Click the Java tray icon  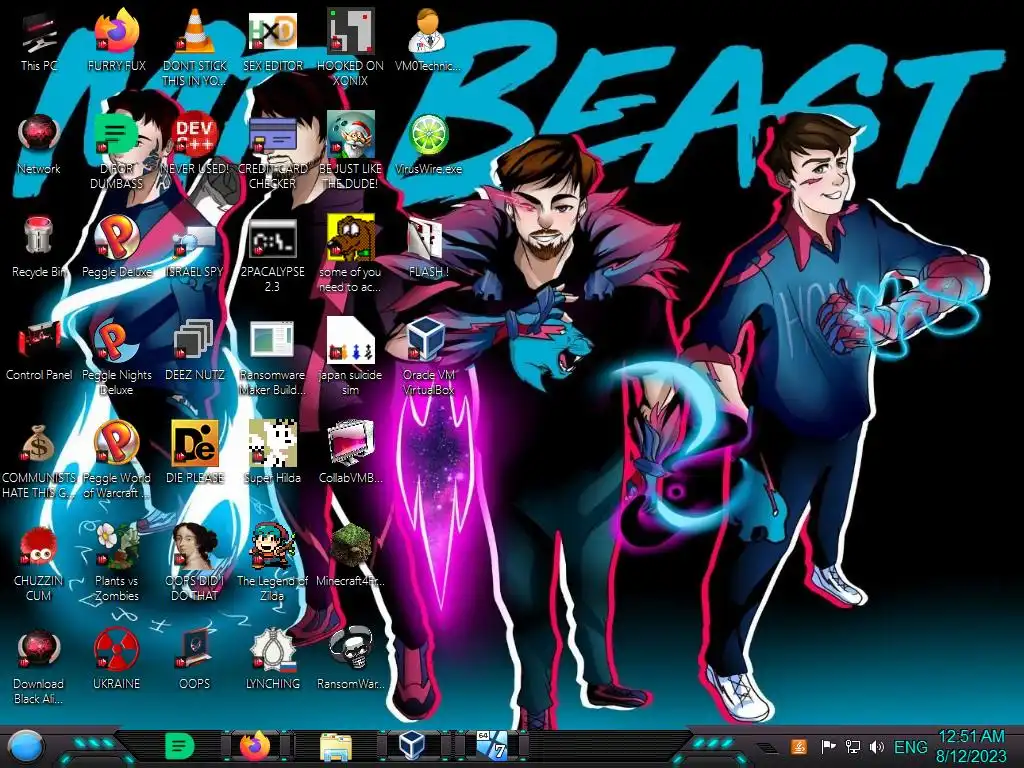(x=799, y=746)
